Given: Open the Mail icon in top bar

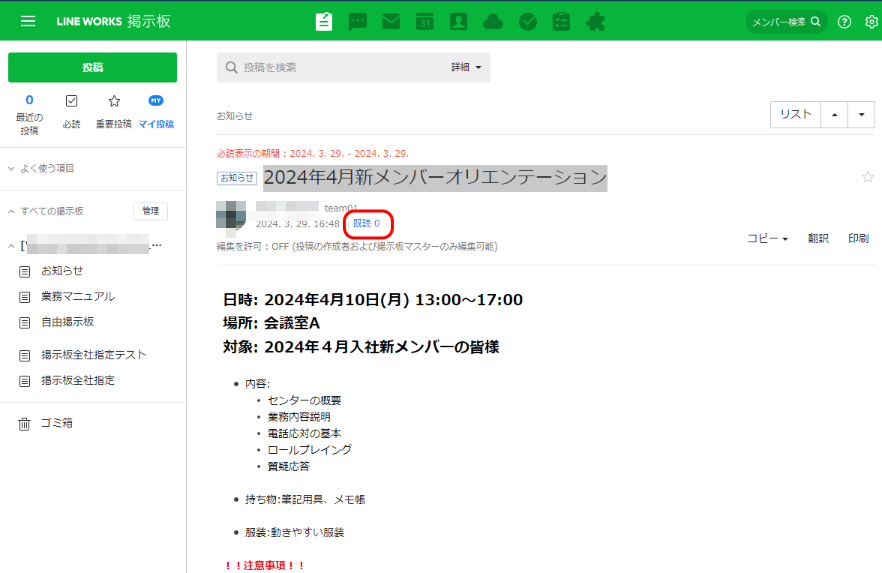Looking at the screenshot, I should click(x=391, y=21).
